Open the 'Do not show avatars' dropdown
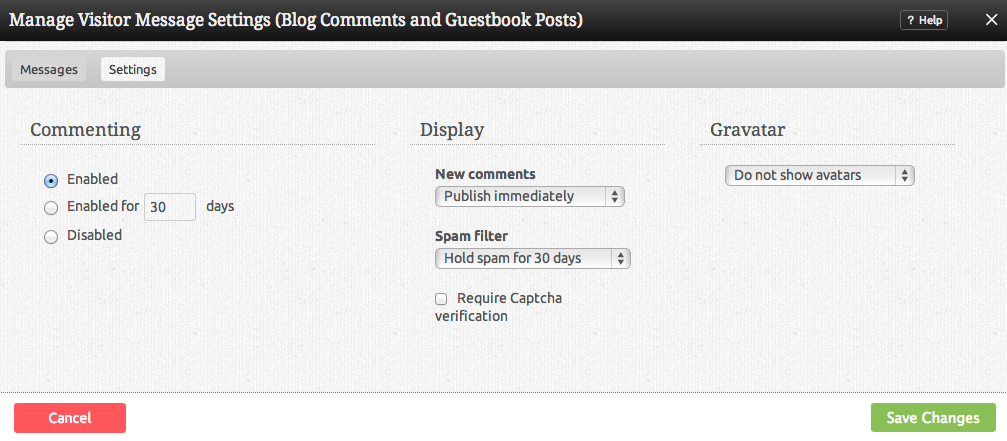Image resolution: width=1007 pixels, height=441 pixels. point(820,175)
